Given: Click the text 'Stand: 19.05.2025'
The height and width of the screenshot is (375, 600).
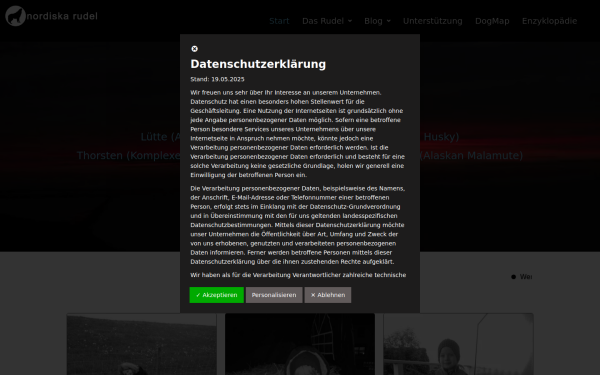Looking at the screenshot, I should (x=217, y=79).
